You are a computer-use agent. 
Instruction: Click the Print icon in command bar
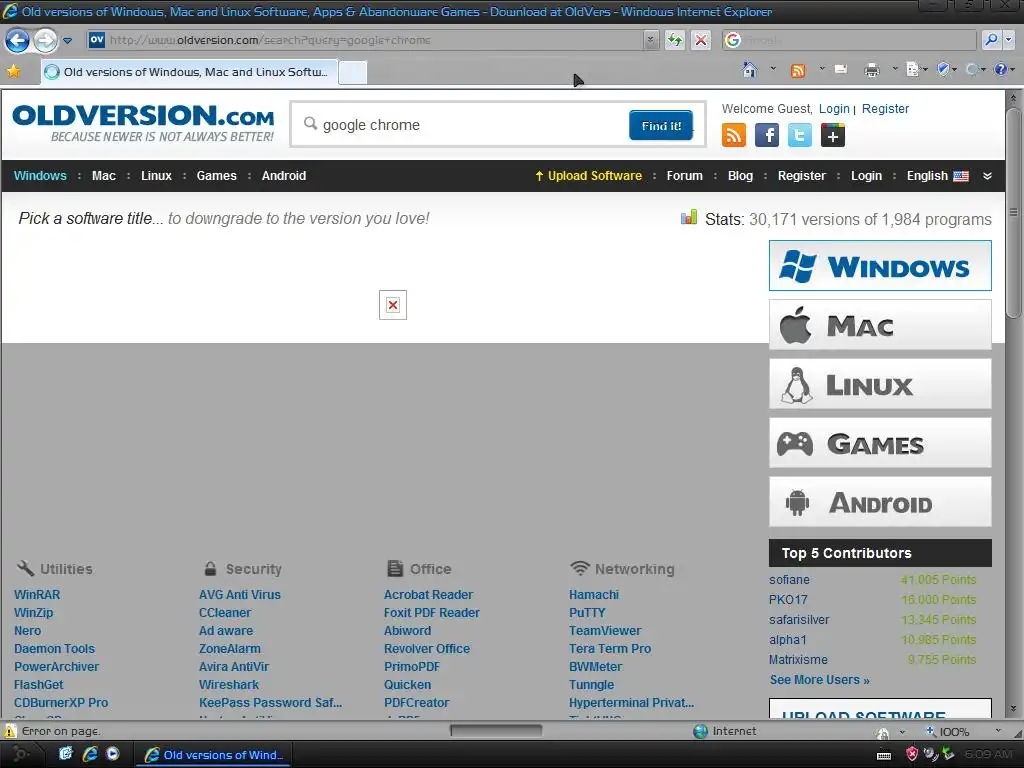[872, 70]
